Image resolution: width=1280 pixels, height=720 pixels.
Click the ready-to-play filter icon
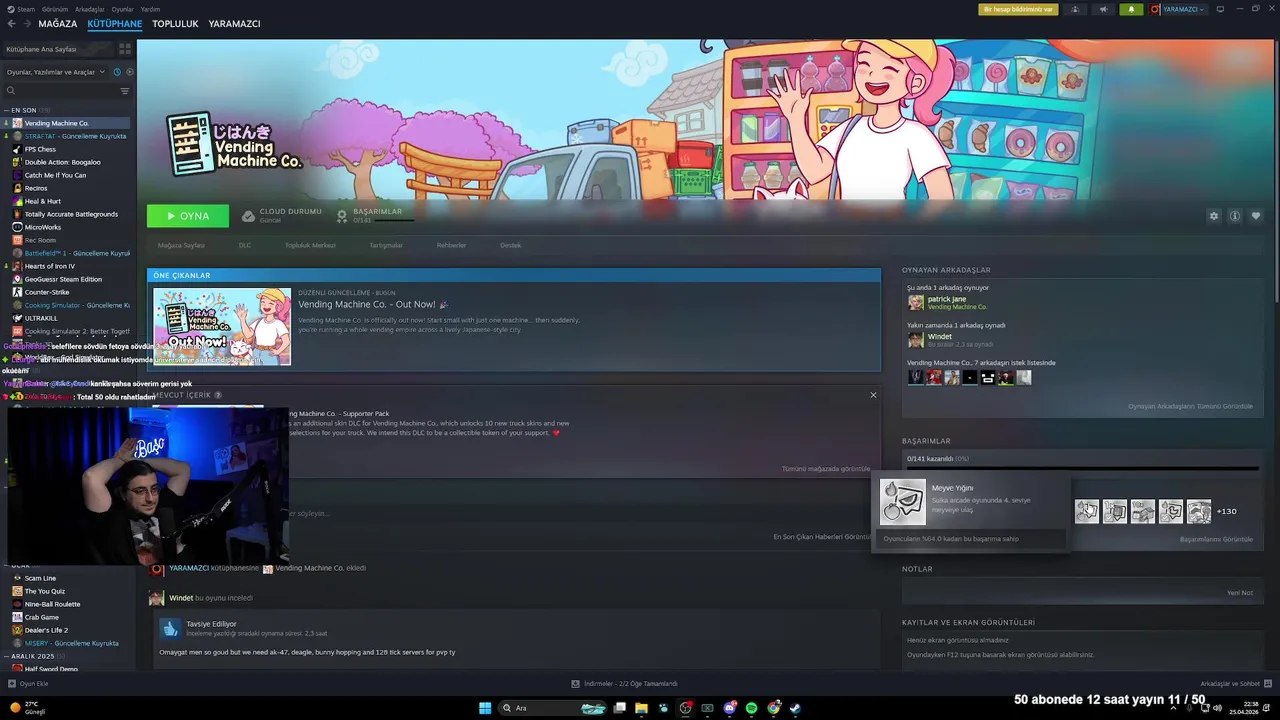129,72
